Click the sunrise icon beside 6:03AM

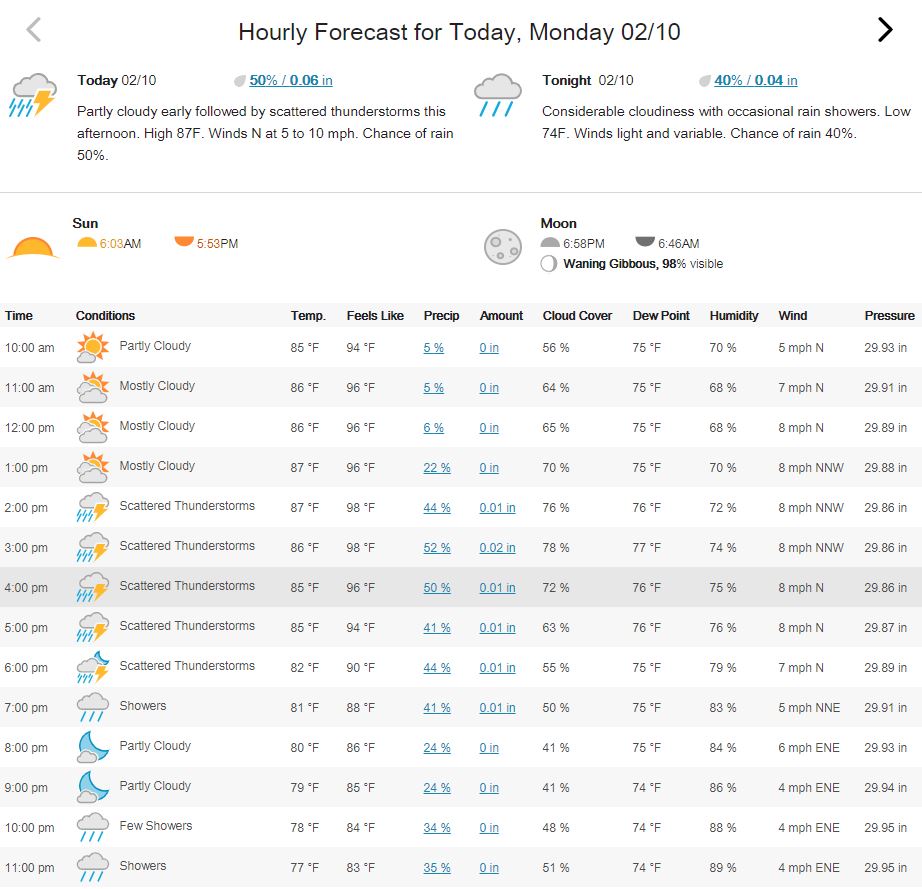point(87,242)
